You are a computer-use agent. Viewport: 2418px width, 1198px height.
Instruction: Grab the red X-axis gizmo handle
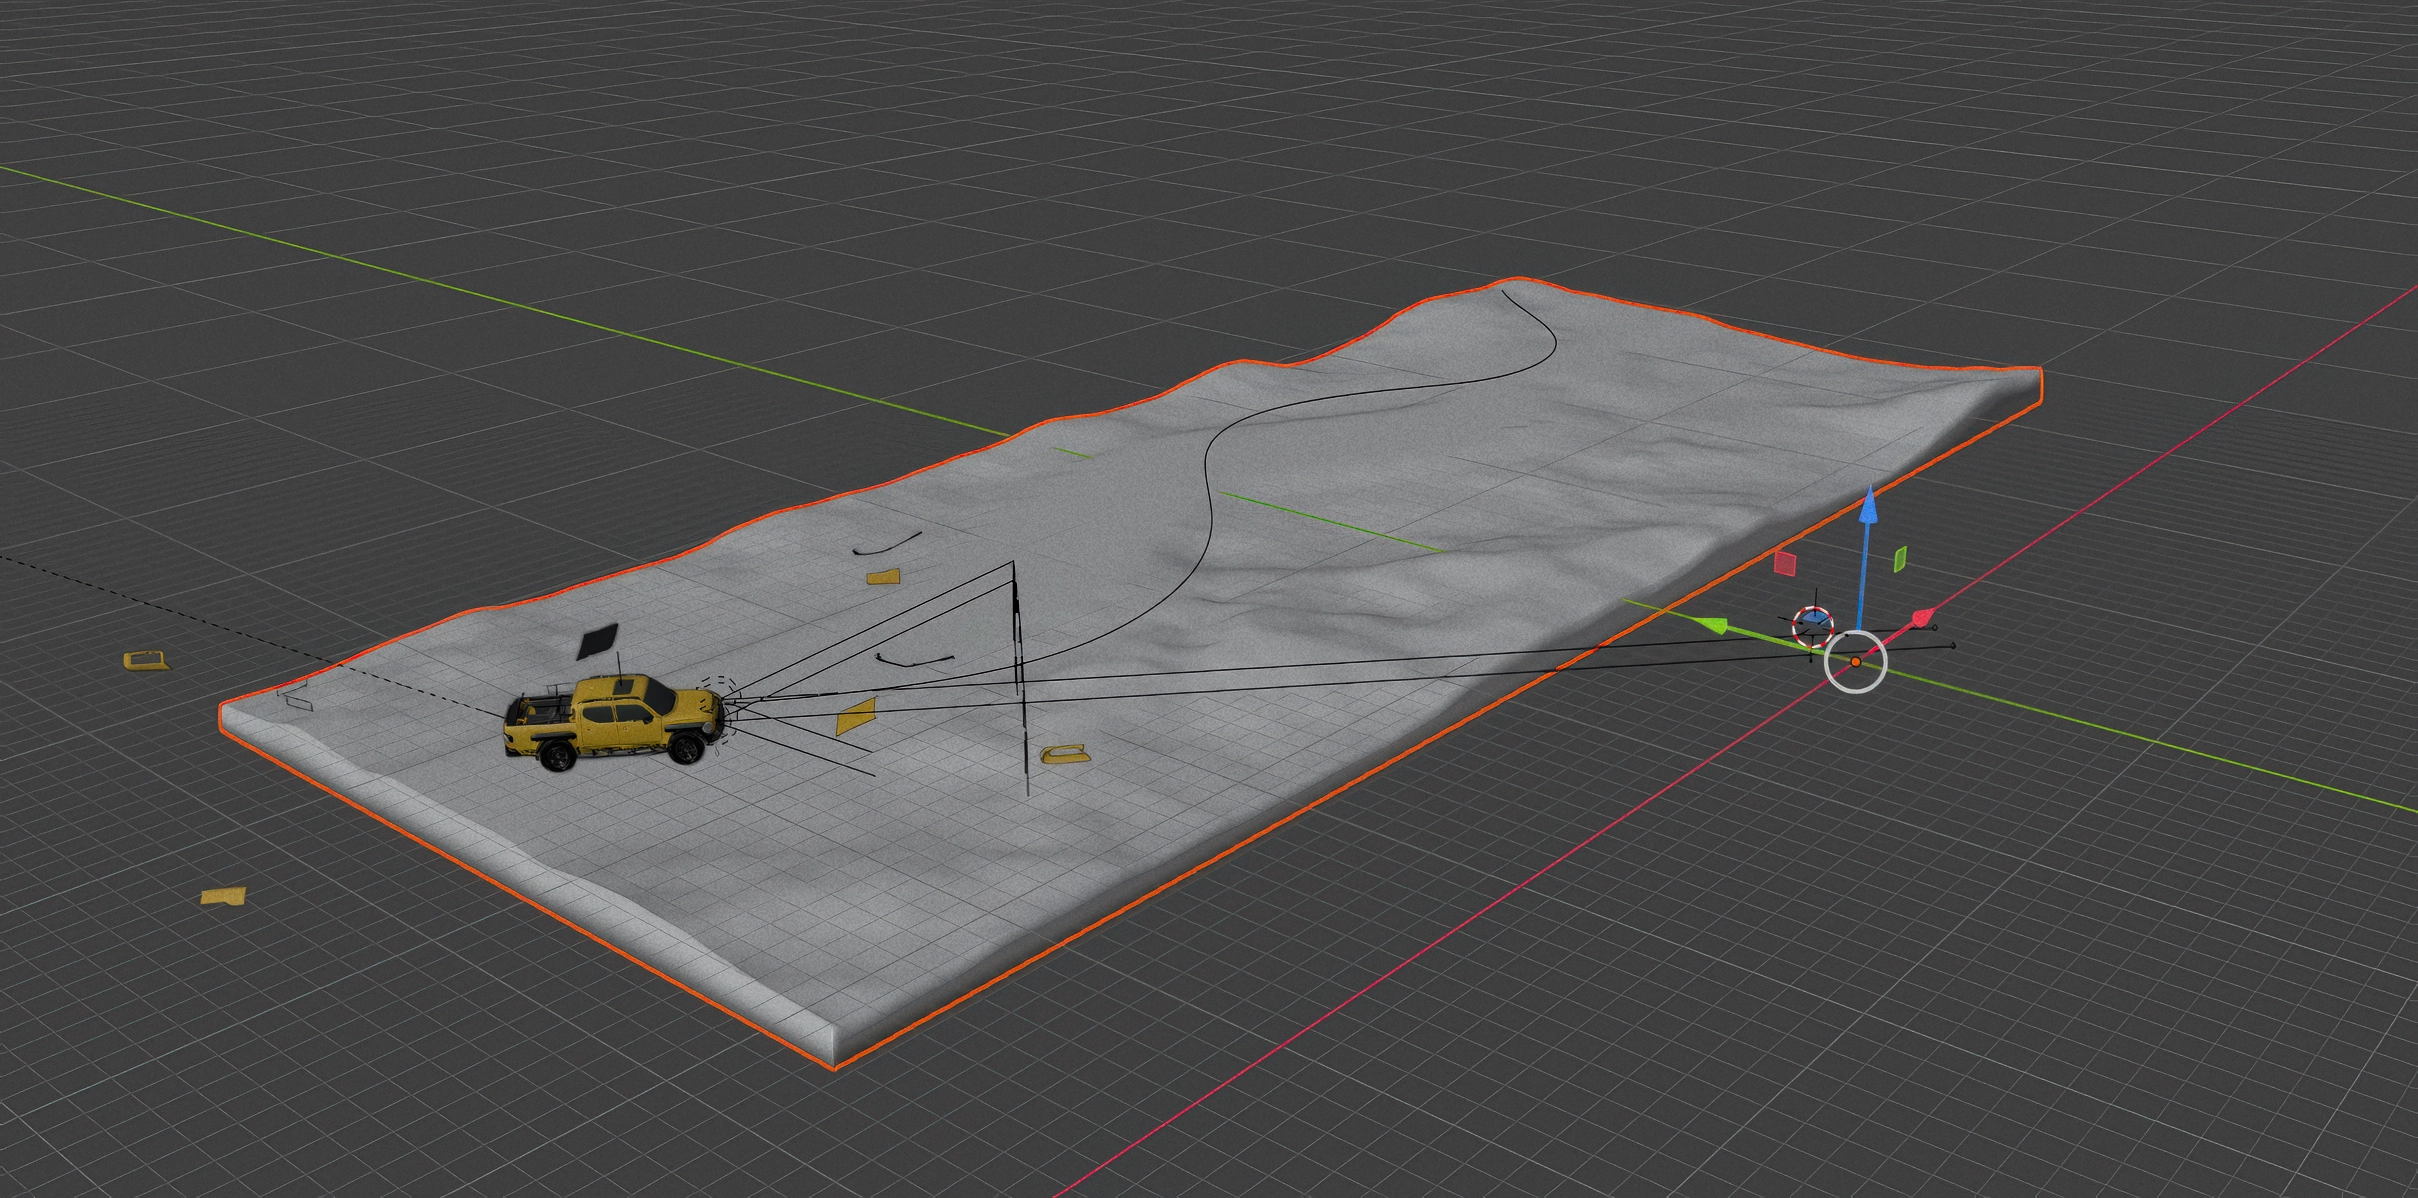(x=1920, y=617)
